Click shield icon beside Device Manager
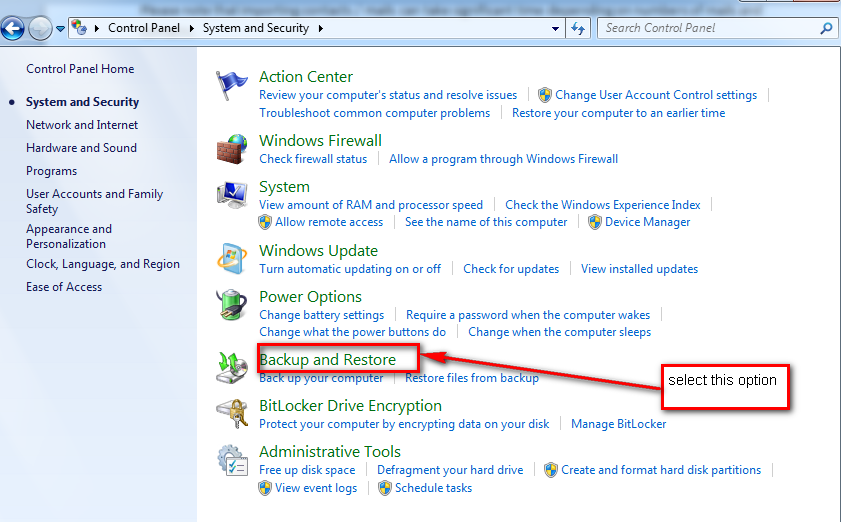Image resolution: width=841 pixels, height=522 pixels. 595,222
